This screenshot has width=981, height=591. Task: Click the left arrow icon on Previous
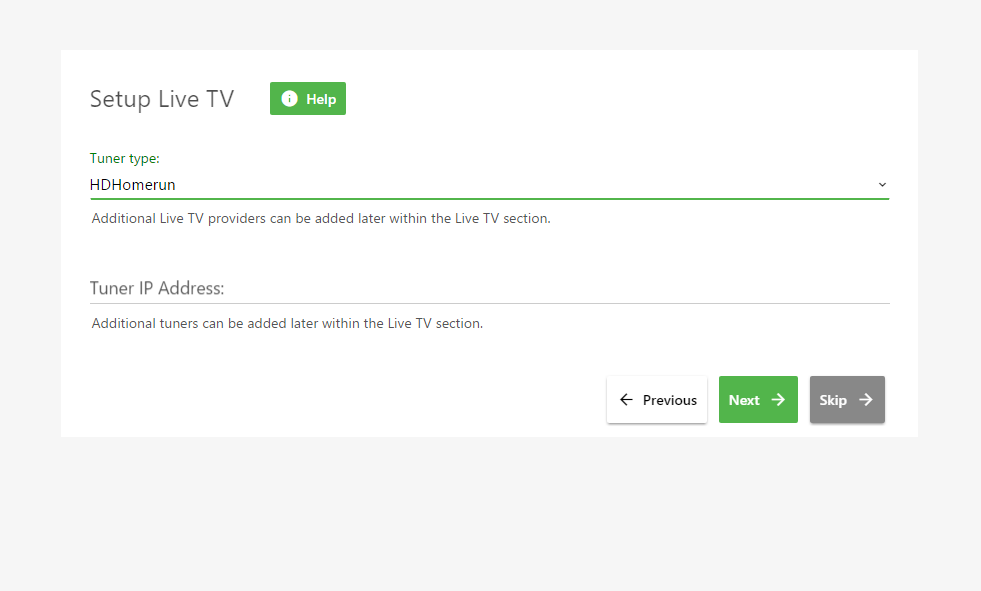(x=627, y=400)
